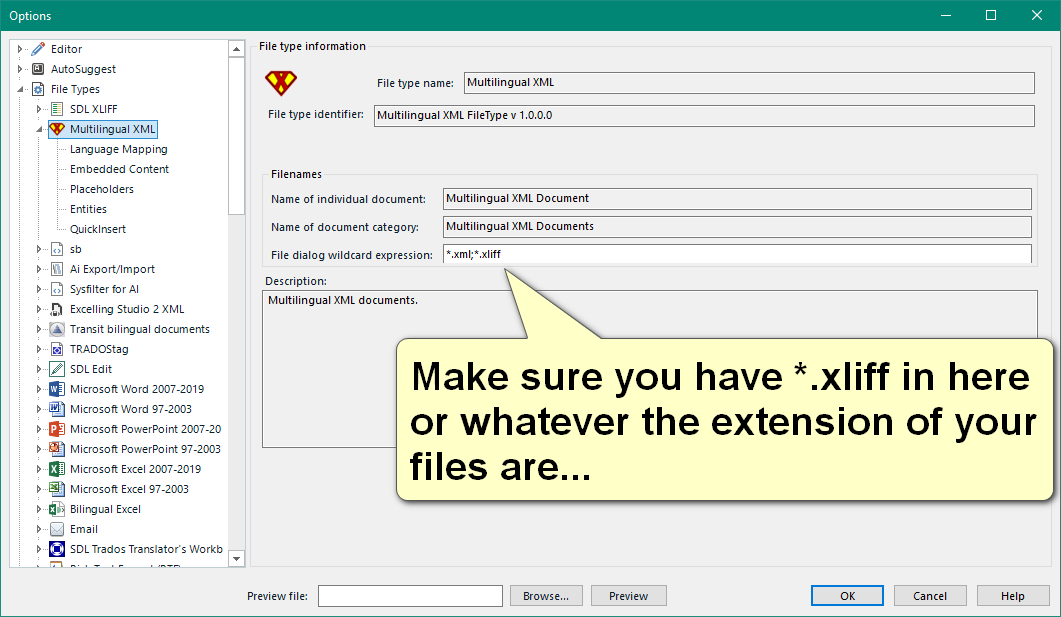Select the SDL Edit label
Image resolution: width=1061 pixels, height=617 pixels.
point(91,369)
